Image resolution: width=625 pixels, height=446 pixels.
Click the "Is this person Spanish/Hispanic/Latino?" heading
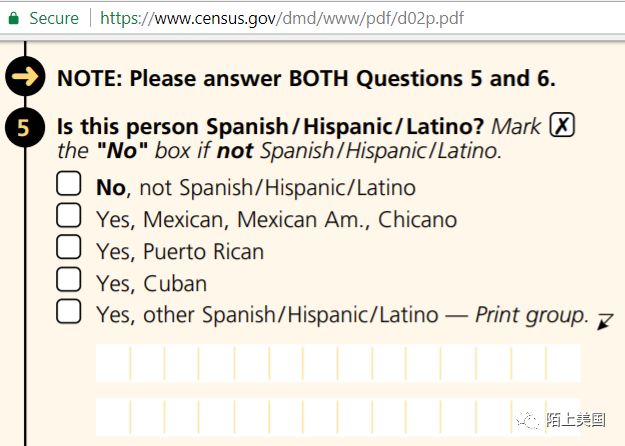click(x=271, y=127)
